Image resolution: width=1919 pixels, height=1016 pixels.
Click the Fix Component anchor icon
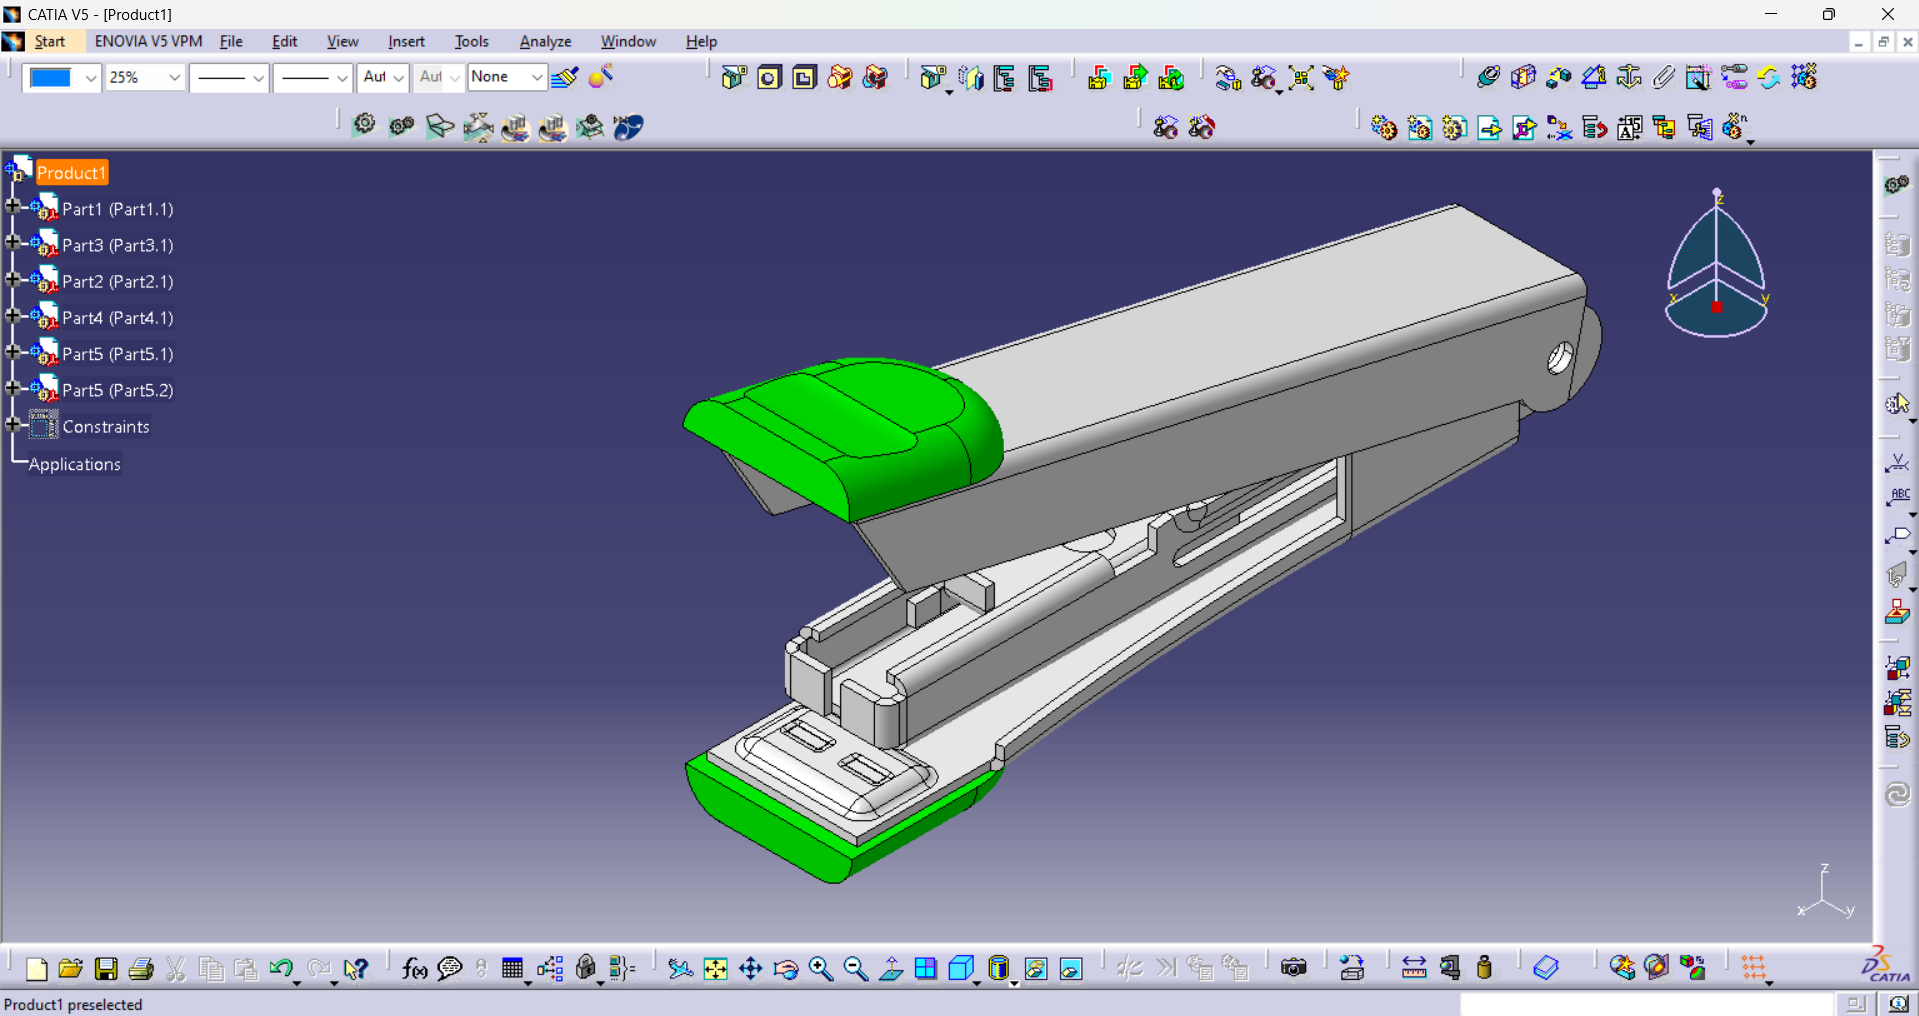[x=1628, y=77]
